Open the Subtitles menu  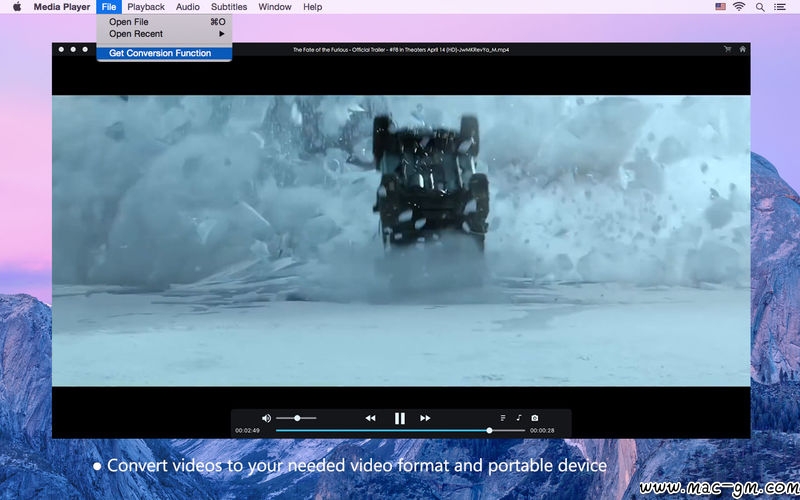pyautogui.click(x=229, y=7)
